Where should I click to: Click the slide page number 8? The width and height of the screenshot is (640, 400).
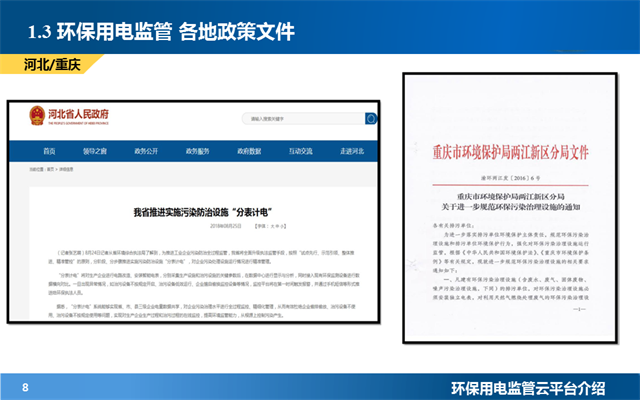25,387
